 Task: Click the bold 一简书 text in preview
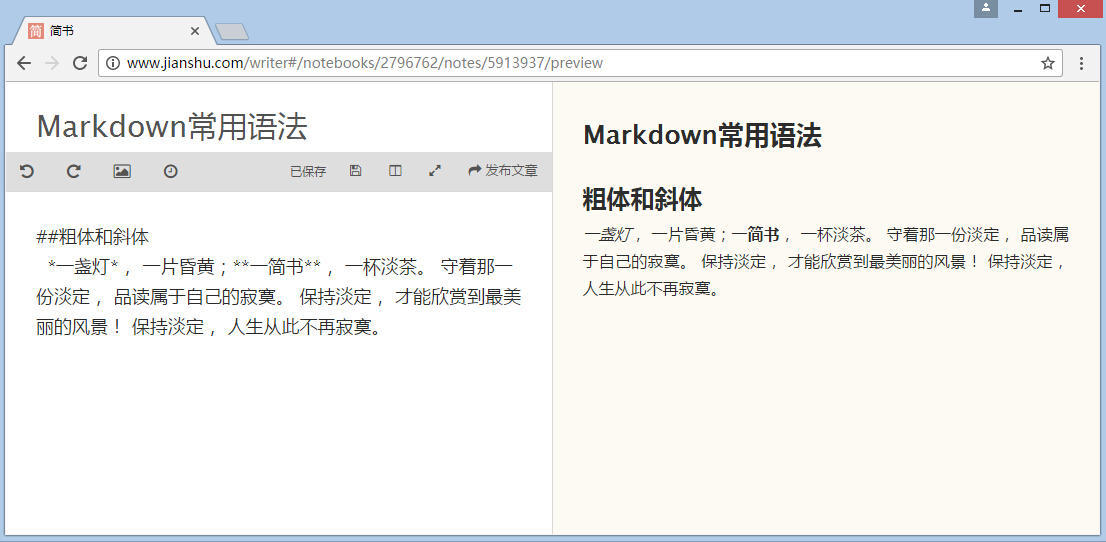(755, 235)
